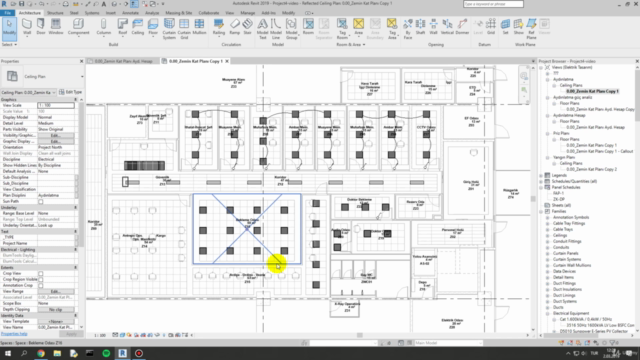This screenshot has height=360, width=640.
Task: Toggle the Crop View checkbox
Action: [x=40, y=273]
